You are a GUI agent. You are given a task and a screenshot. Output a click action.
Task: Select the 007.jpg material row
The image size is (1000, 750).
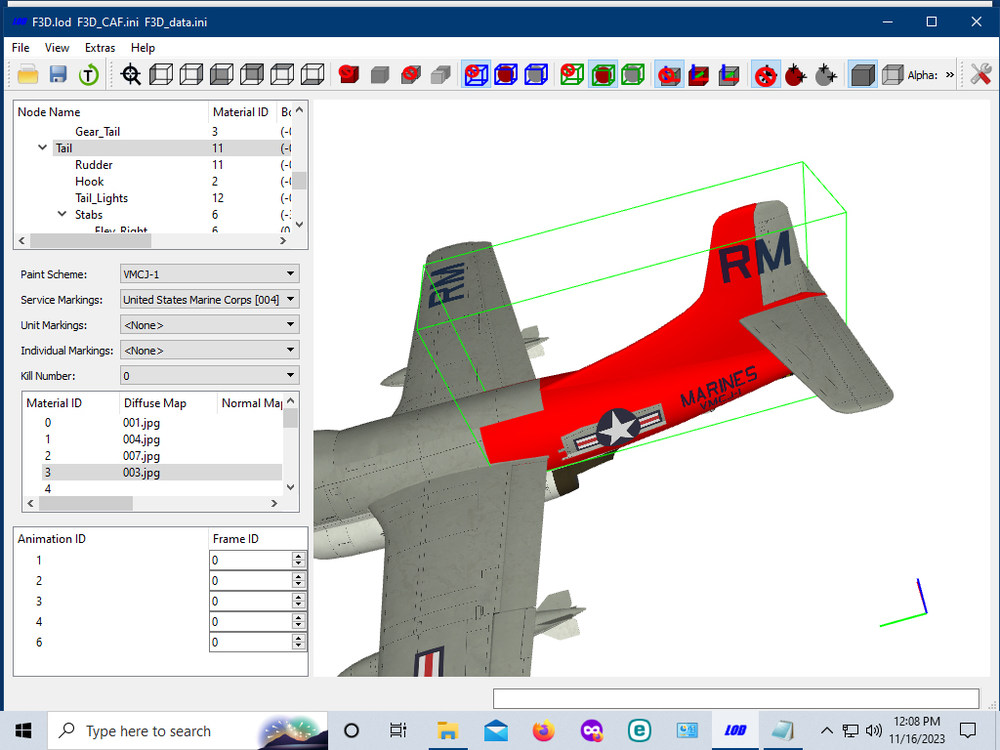(x=152, y=456)
